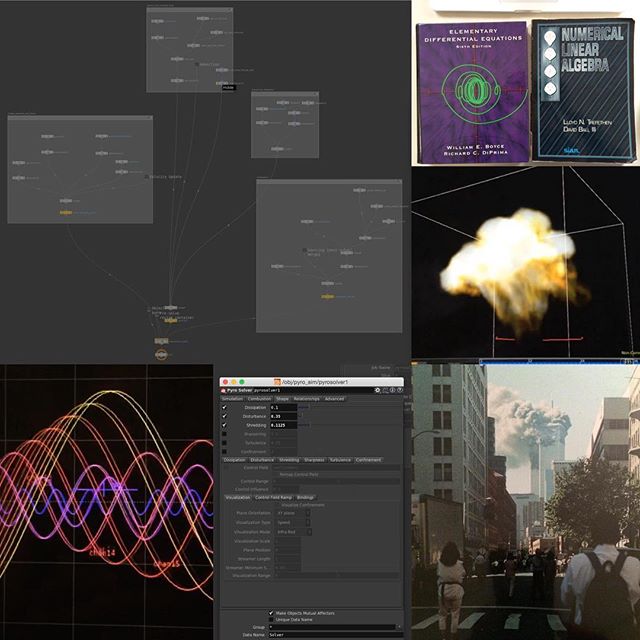Open the Control Field Ramp tab

click(273, 496)
